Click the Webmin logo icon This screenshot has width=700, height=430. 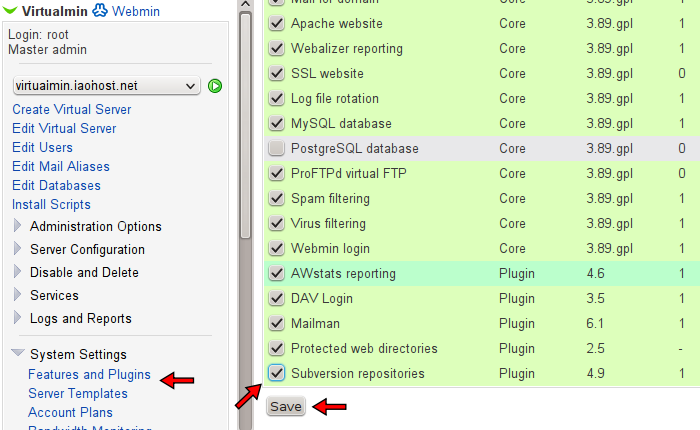[100, 10]
